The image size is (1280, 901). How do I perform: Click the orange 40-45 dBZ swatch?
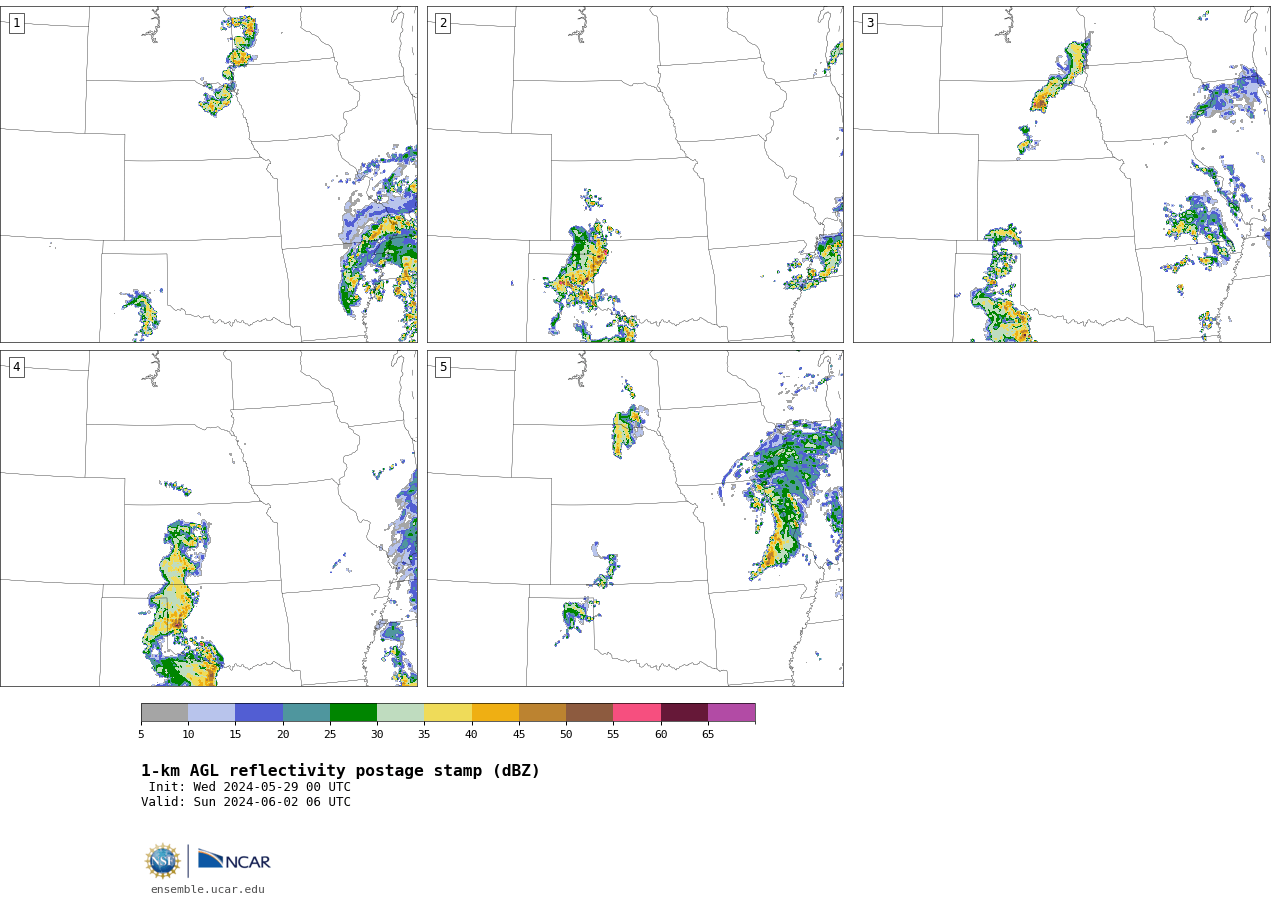[495, 712]
